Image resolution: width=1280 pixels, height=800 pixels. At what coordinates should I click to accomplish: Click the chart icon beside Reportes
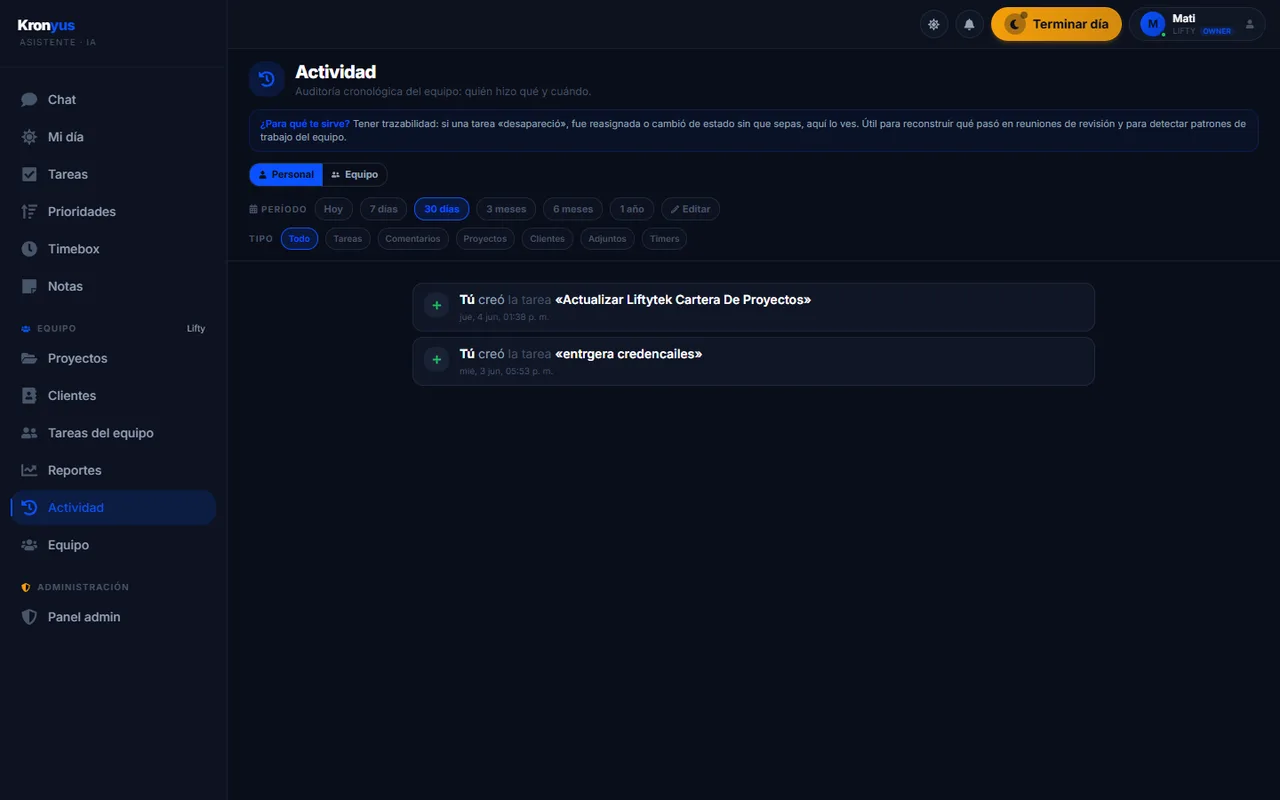point(29,470)
